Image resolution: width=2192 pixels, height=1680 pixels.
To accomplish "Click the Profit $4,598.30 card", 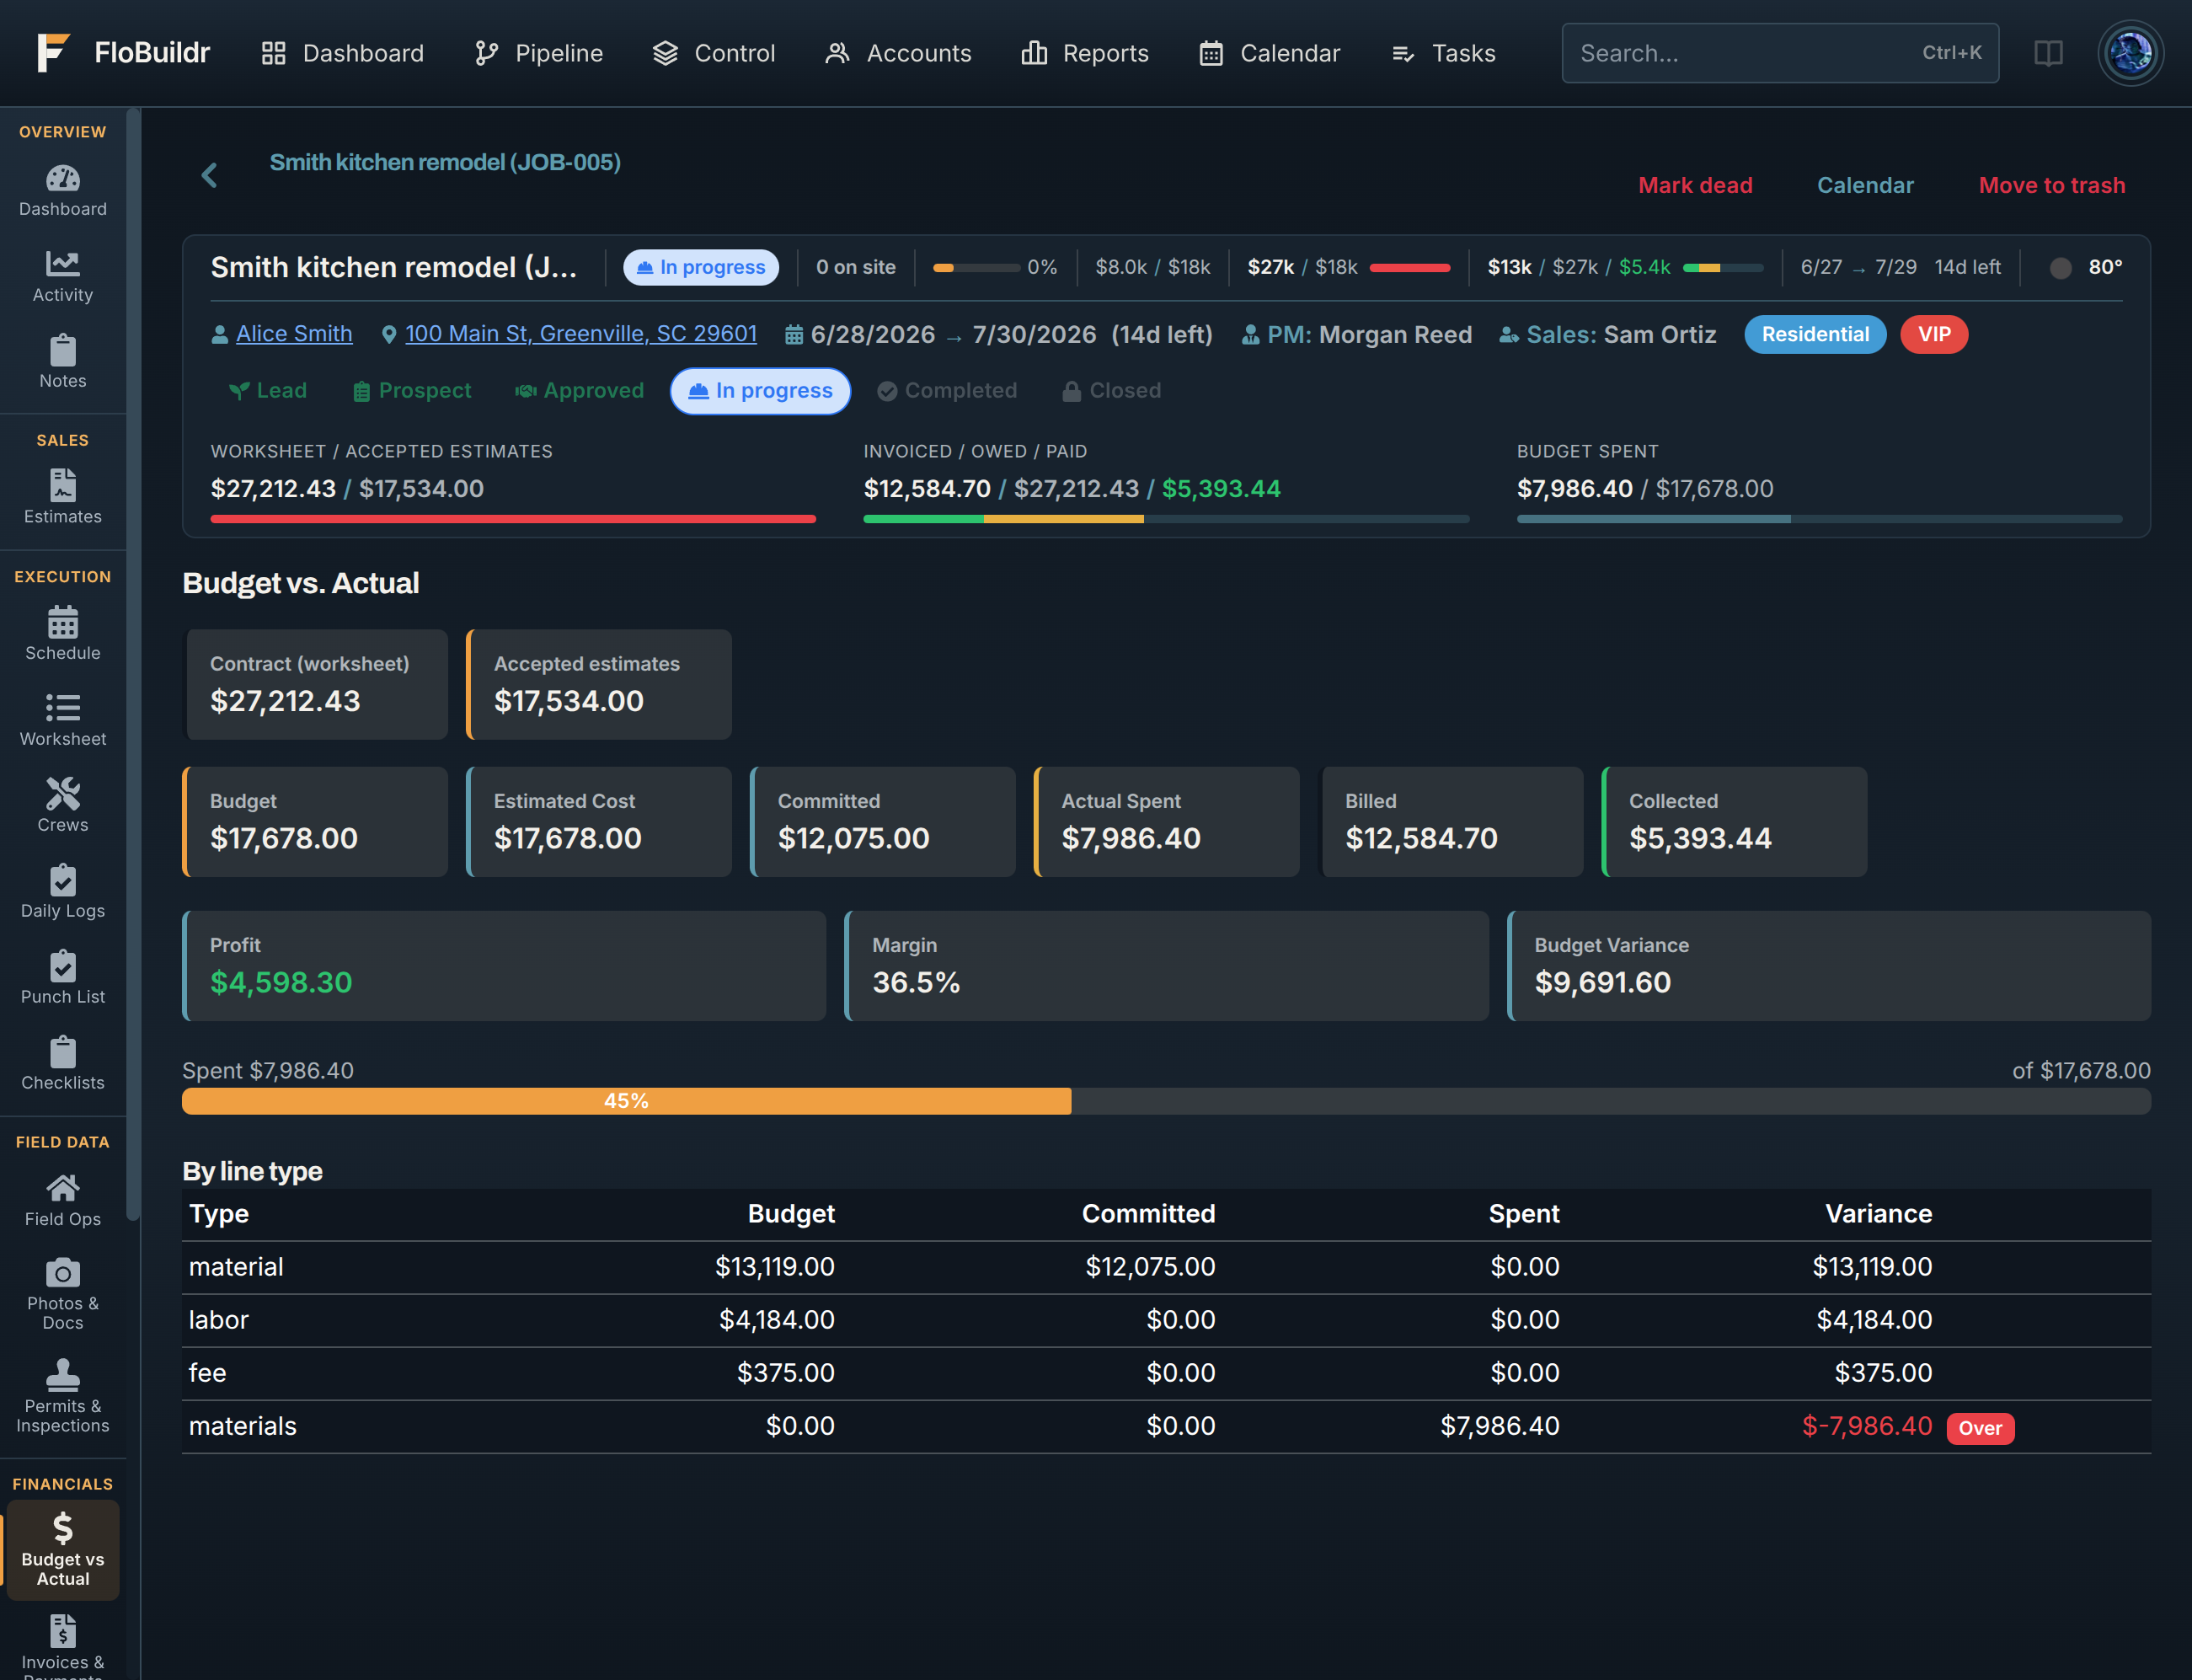I will click(504, 966).
